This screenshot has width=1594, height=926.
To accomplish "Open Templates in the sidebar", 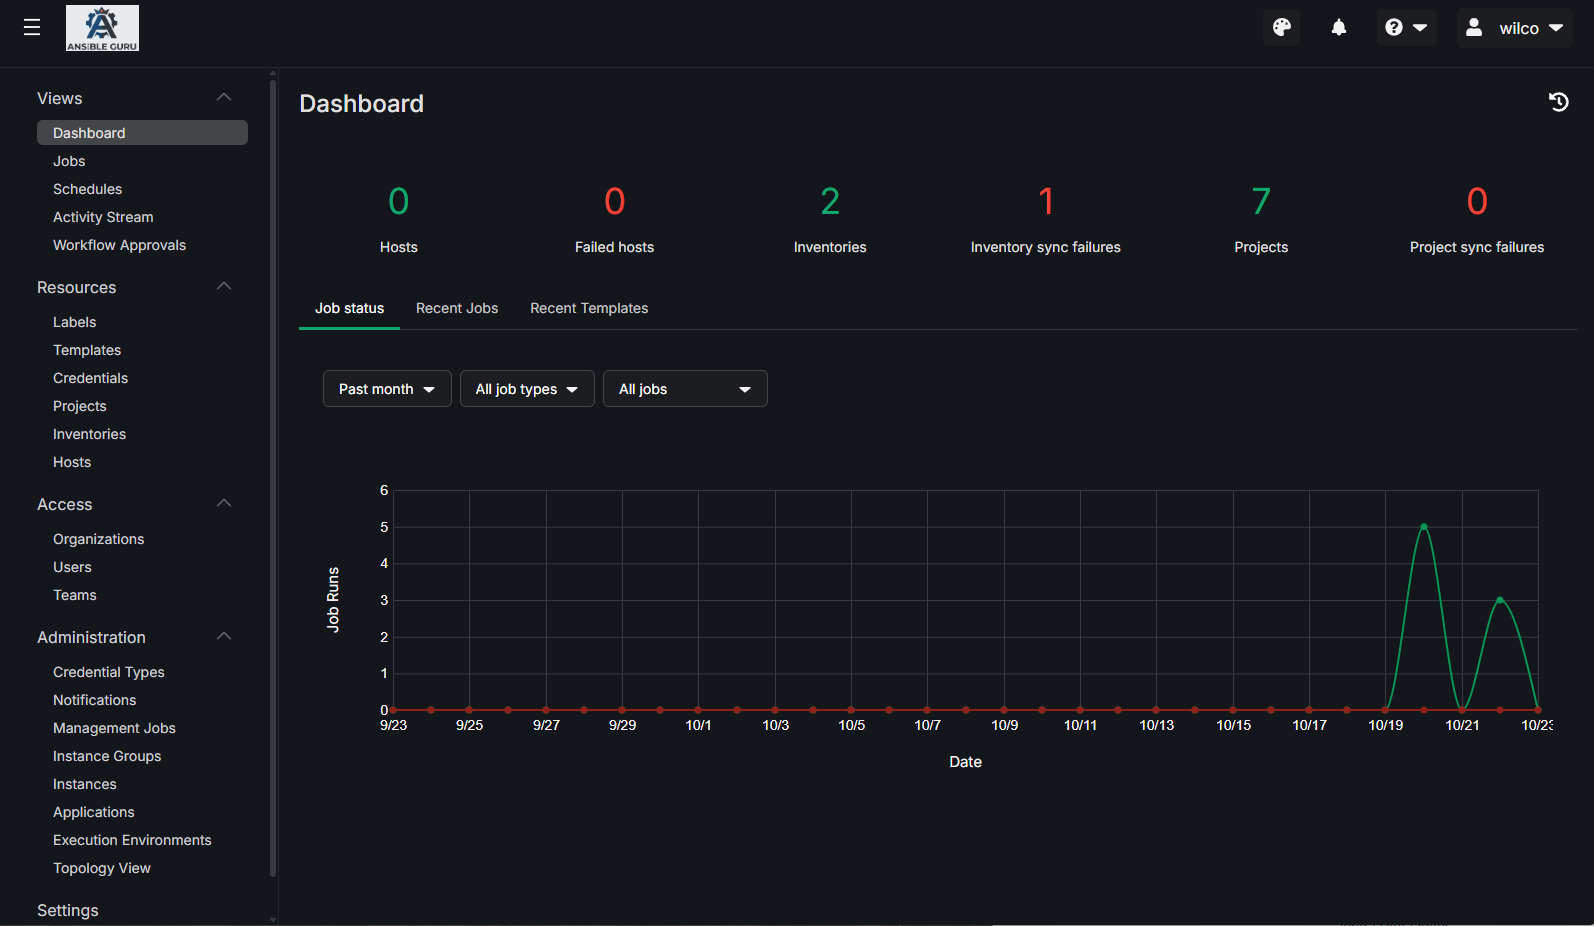I will click(x=87, y=350).
